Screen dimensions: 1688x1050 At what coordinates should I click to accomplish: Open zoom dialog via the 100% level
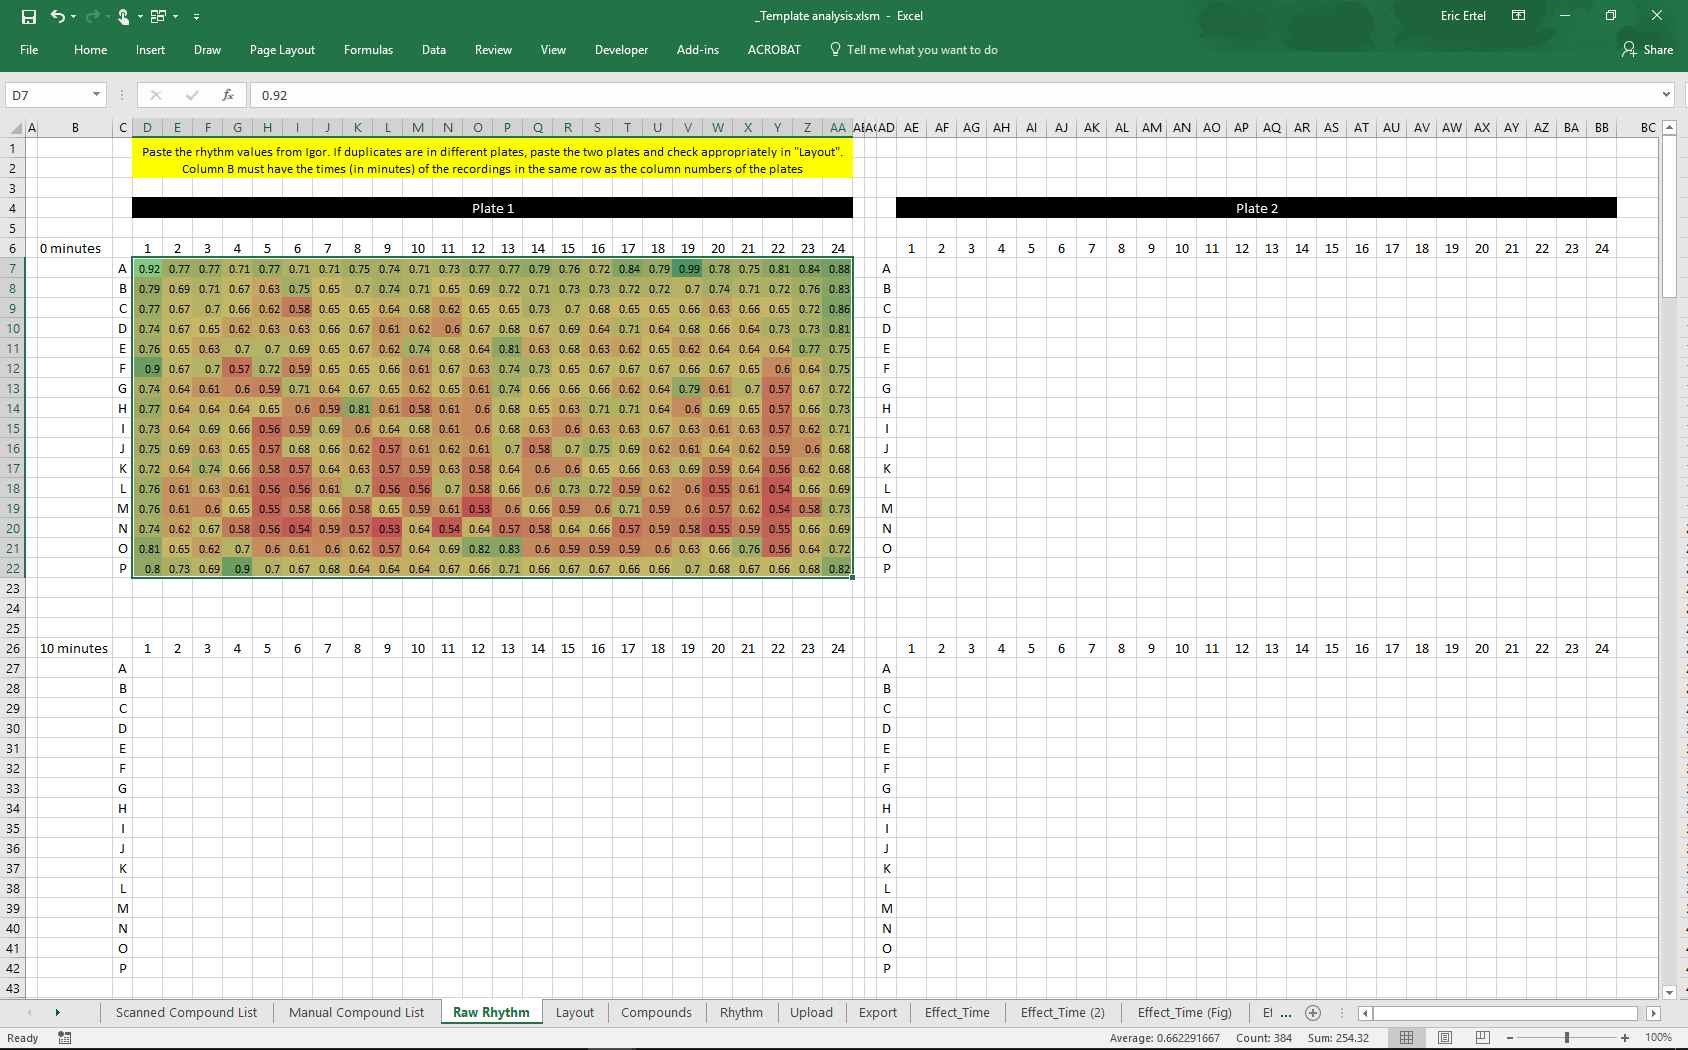[x=1659, y=1038]
